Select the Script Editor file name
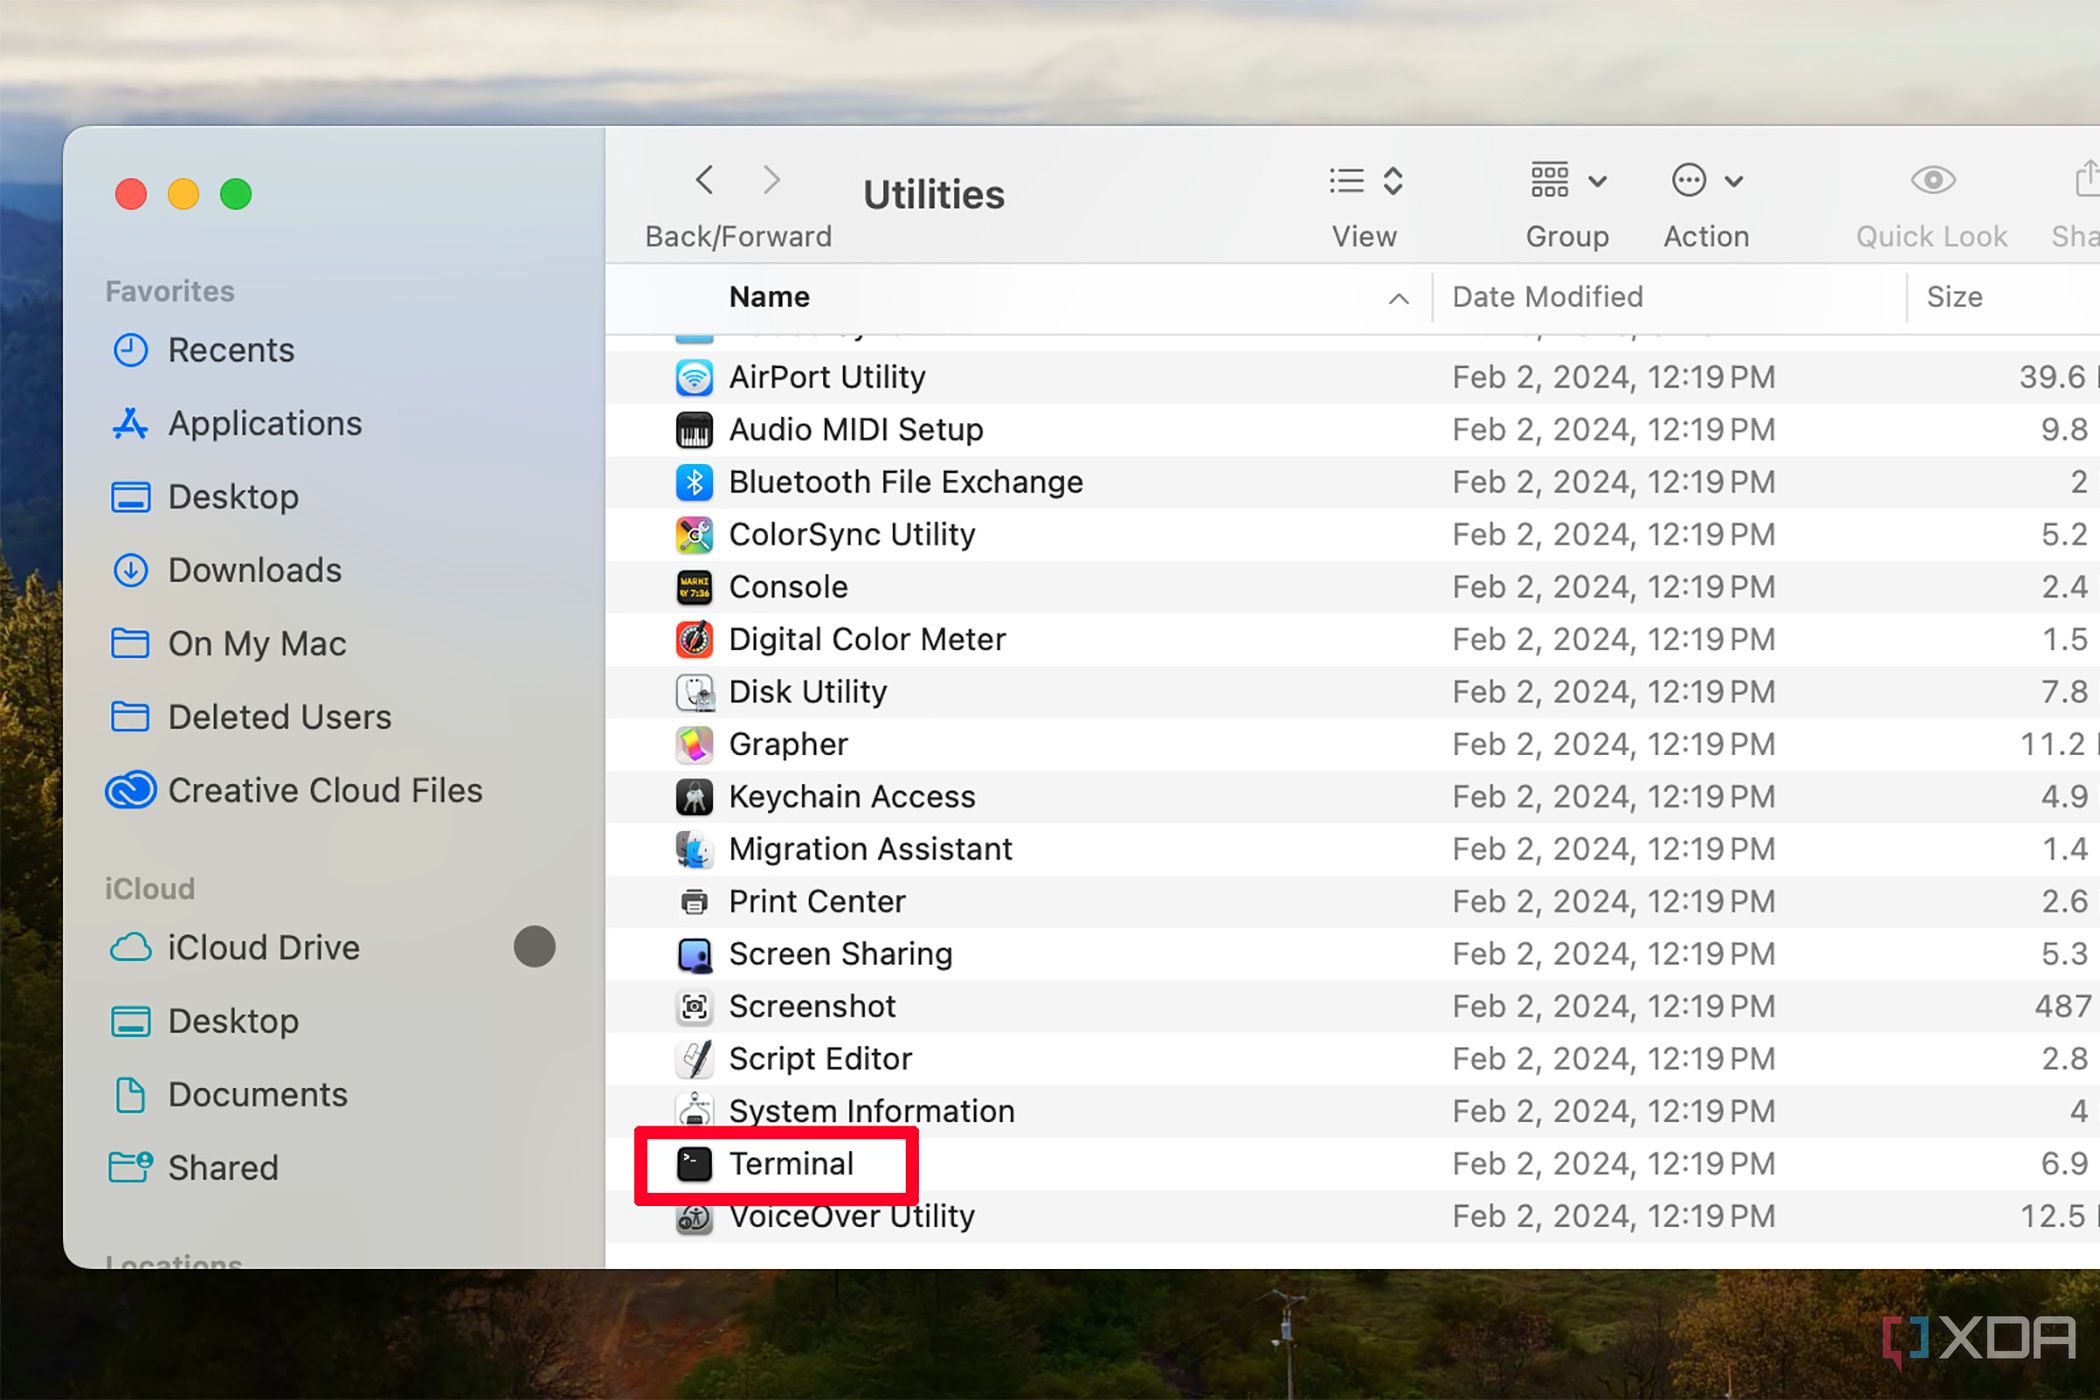The height and width of the screenshot is (1400, 2100). (821, 1059)
